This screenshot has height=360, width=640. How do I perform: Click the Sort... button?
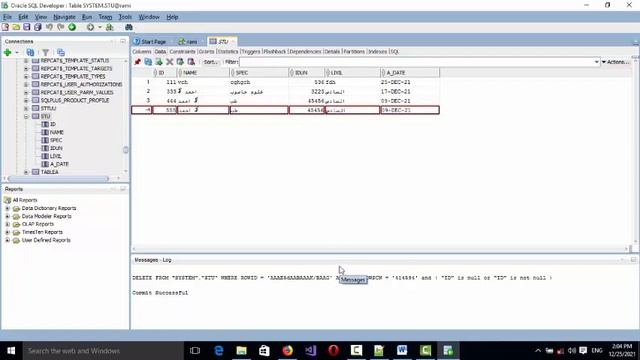pyautogui.click(x=211, y=62)
